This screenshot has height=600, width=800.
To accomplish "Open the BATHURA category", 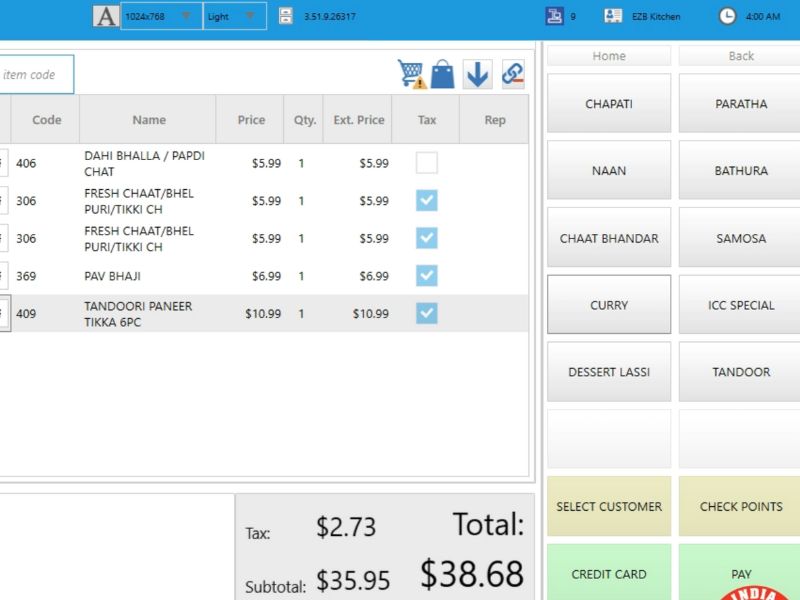I will tap(741, 170).
